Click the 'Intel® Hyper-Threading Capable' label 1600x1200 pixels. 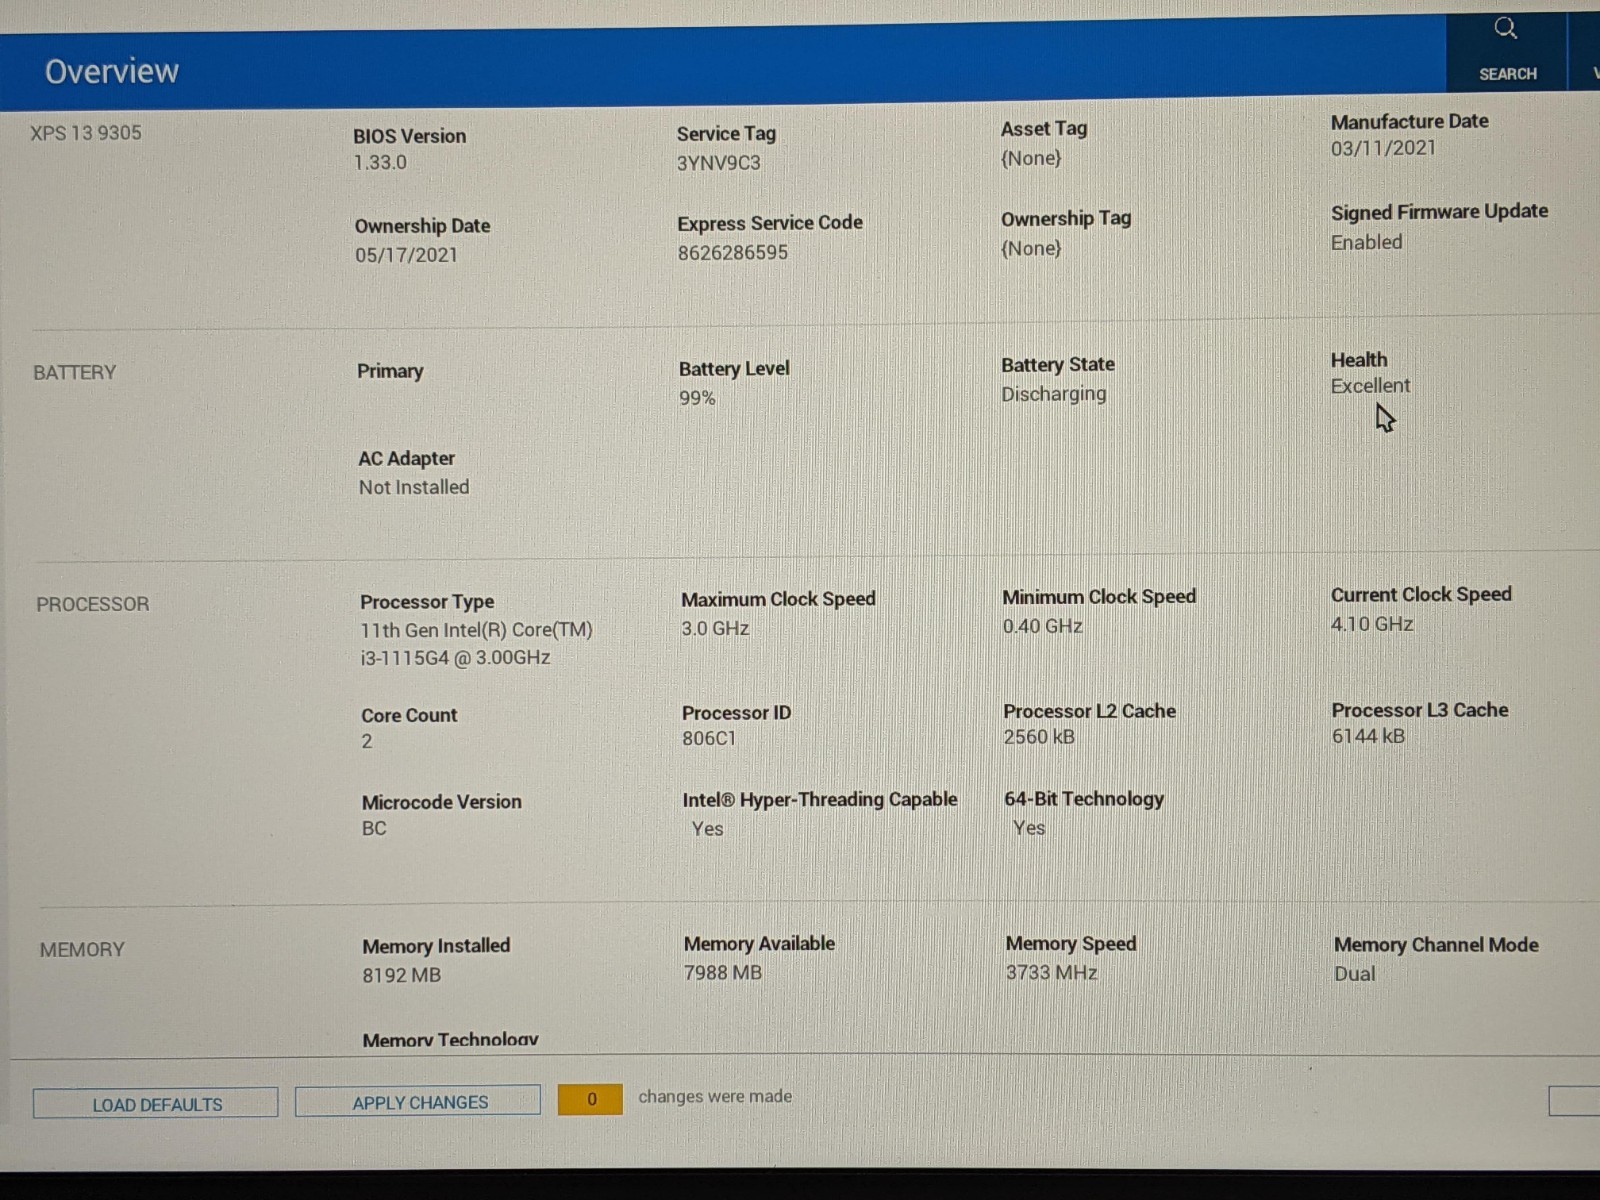pos(820,800)
